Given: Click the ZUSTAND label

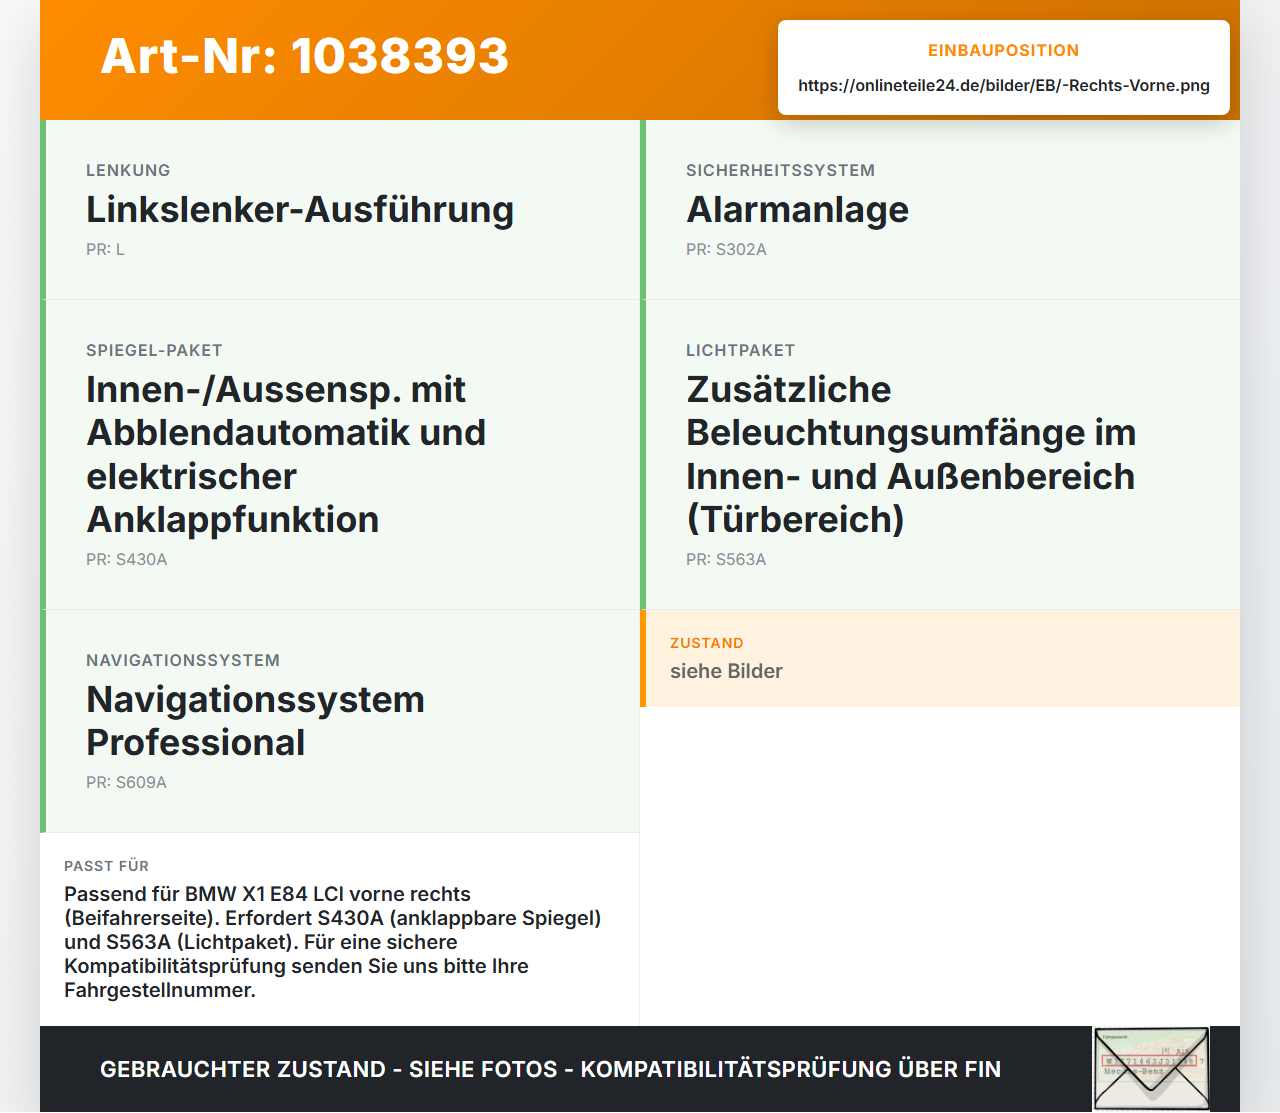Looking at the screenshot, I should coord(706,643).
